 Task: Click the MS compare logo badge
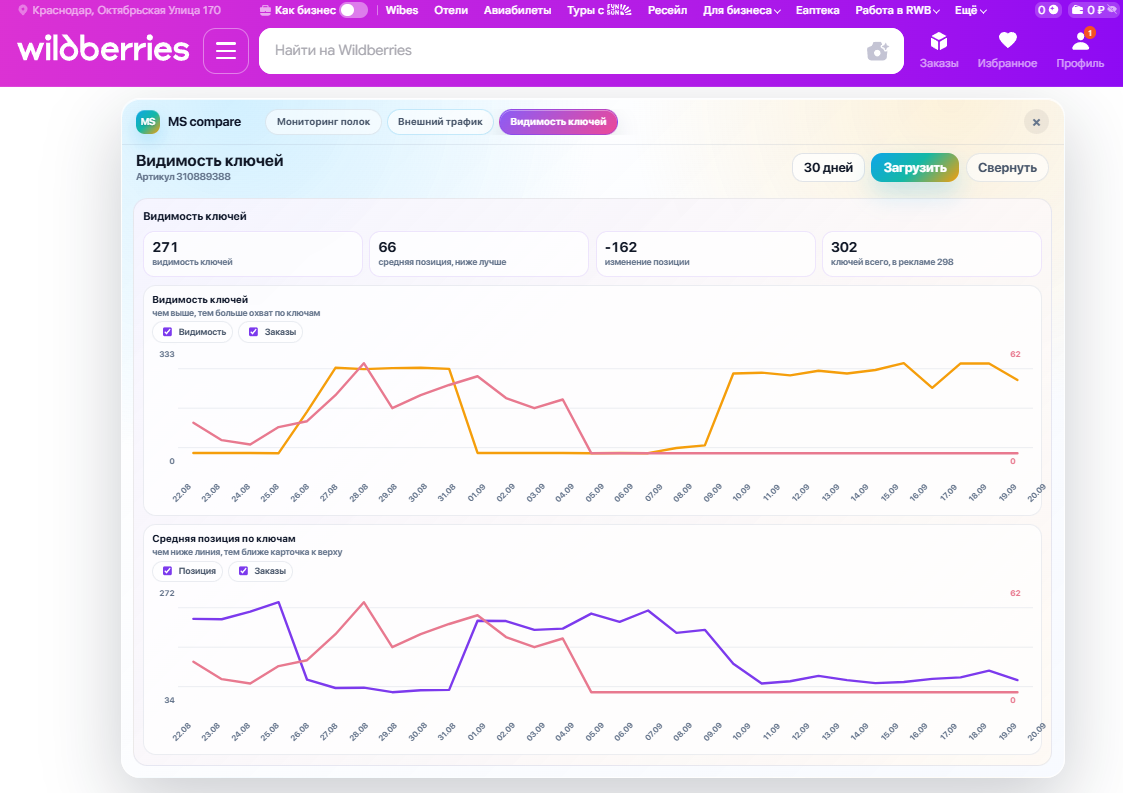point(148,122)
